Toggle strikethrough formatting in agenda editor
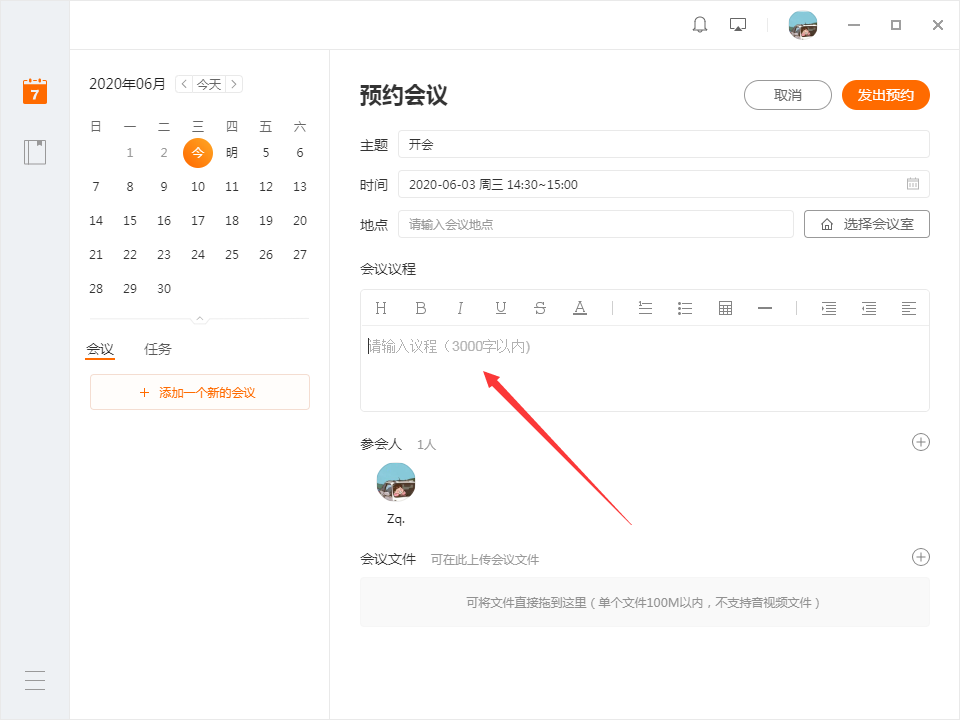 click(x=540, y=308)
